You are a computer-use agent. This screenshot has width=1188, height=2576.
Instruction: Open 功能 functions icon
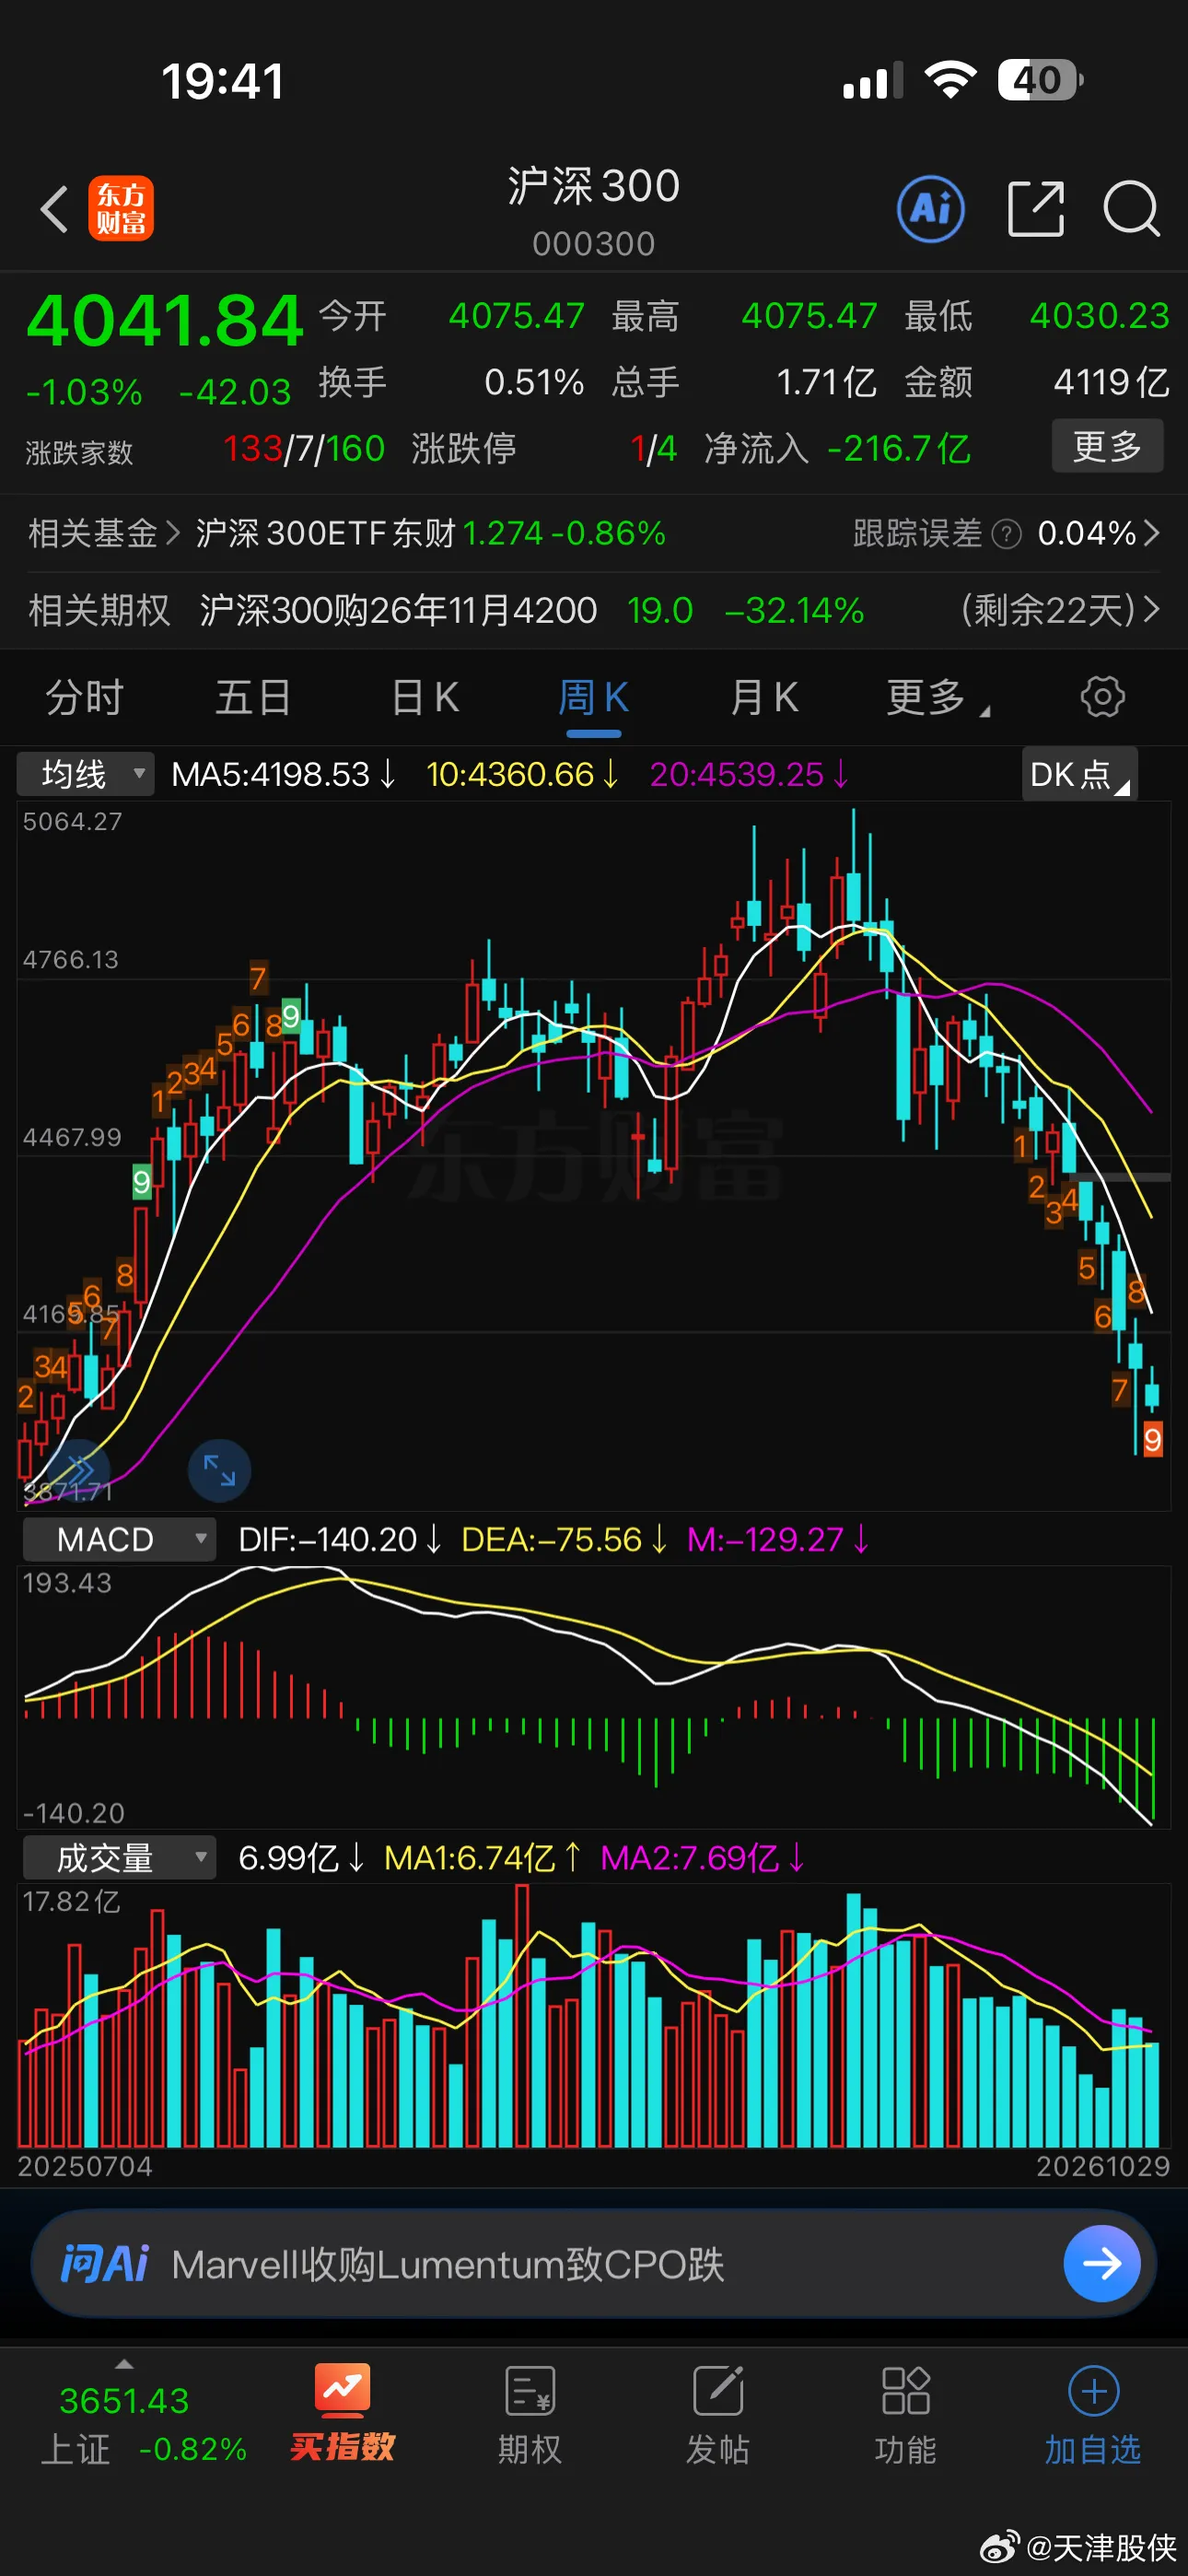click(905, 2414)
